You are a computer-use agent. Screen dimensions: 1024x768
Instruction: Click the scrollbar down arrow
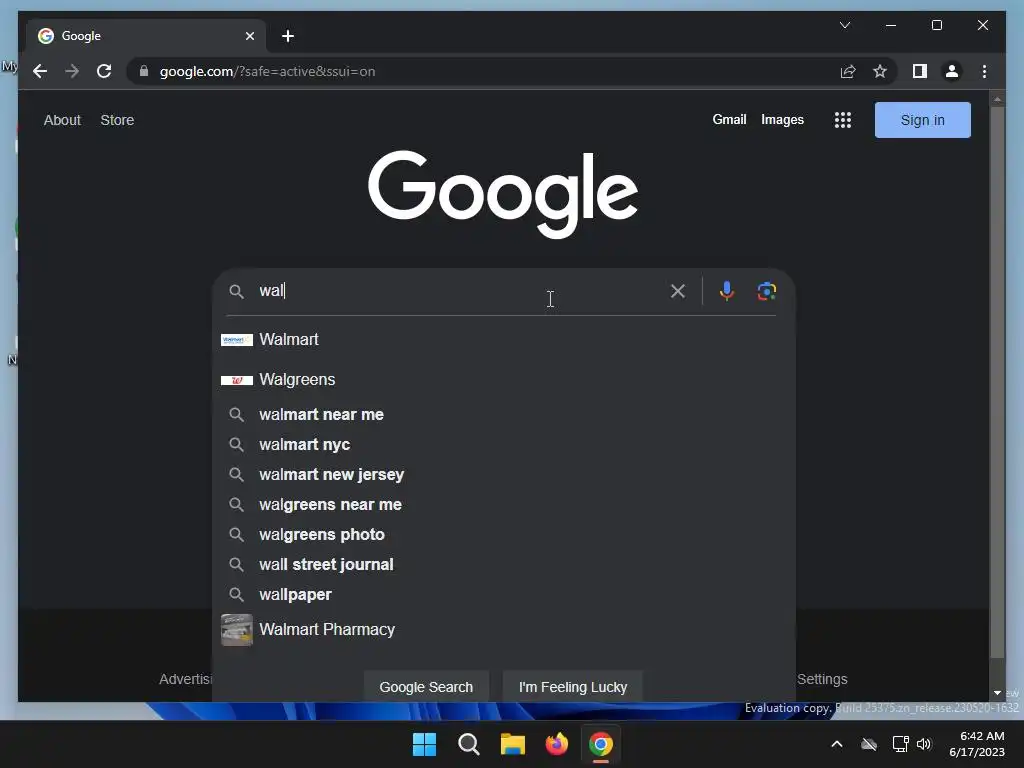997,693
